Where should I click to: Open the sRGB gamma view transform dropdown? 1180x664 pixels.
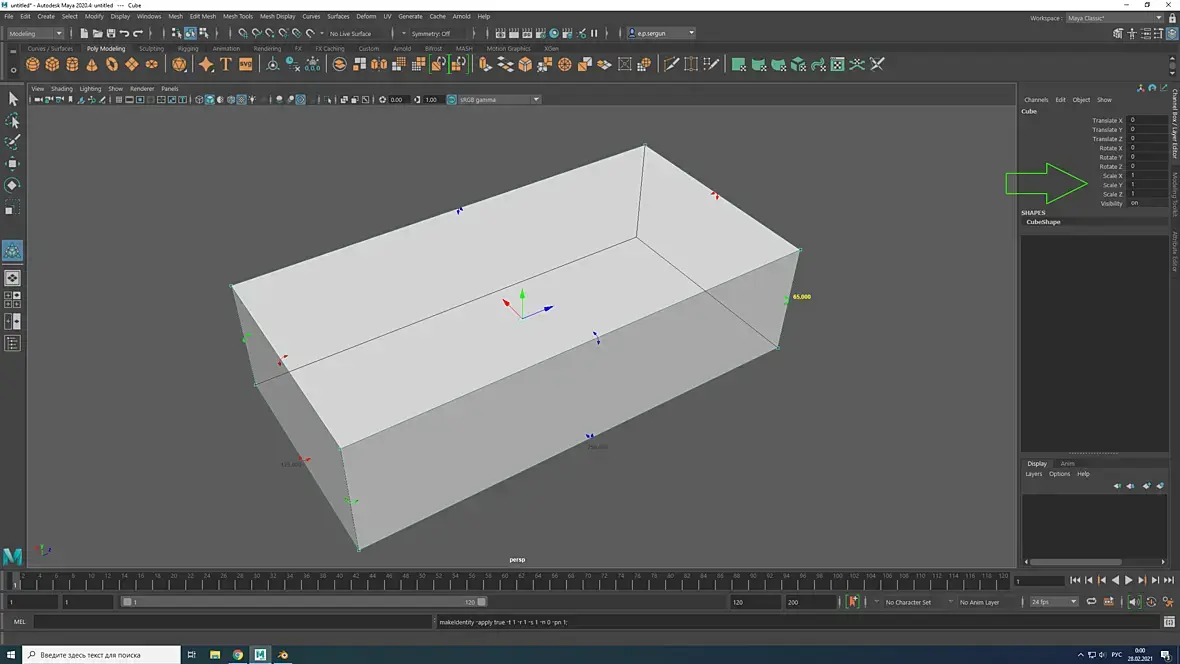pyautogui.click(x=494, y=100)
